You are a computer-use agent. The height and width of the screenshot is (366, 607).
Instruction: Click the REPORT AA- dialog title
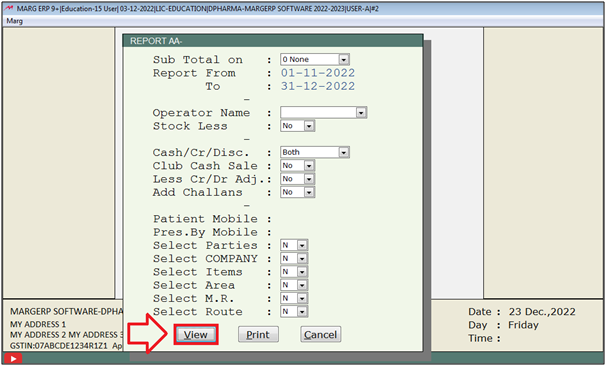pos(156,41)
